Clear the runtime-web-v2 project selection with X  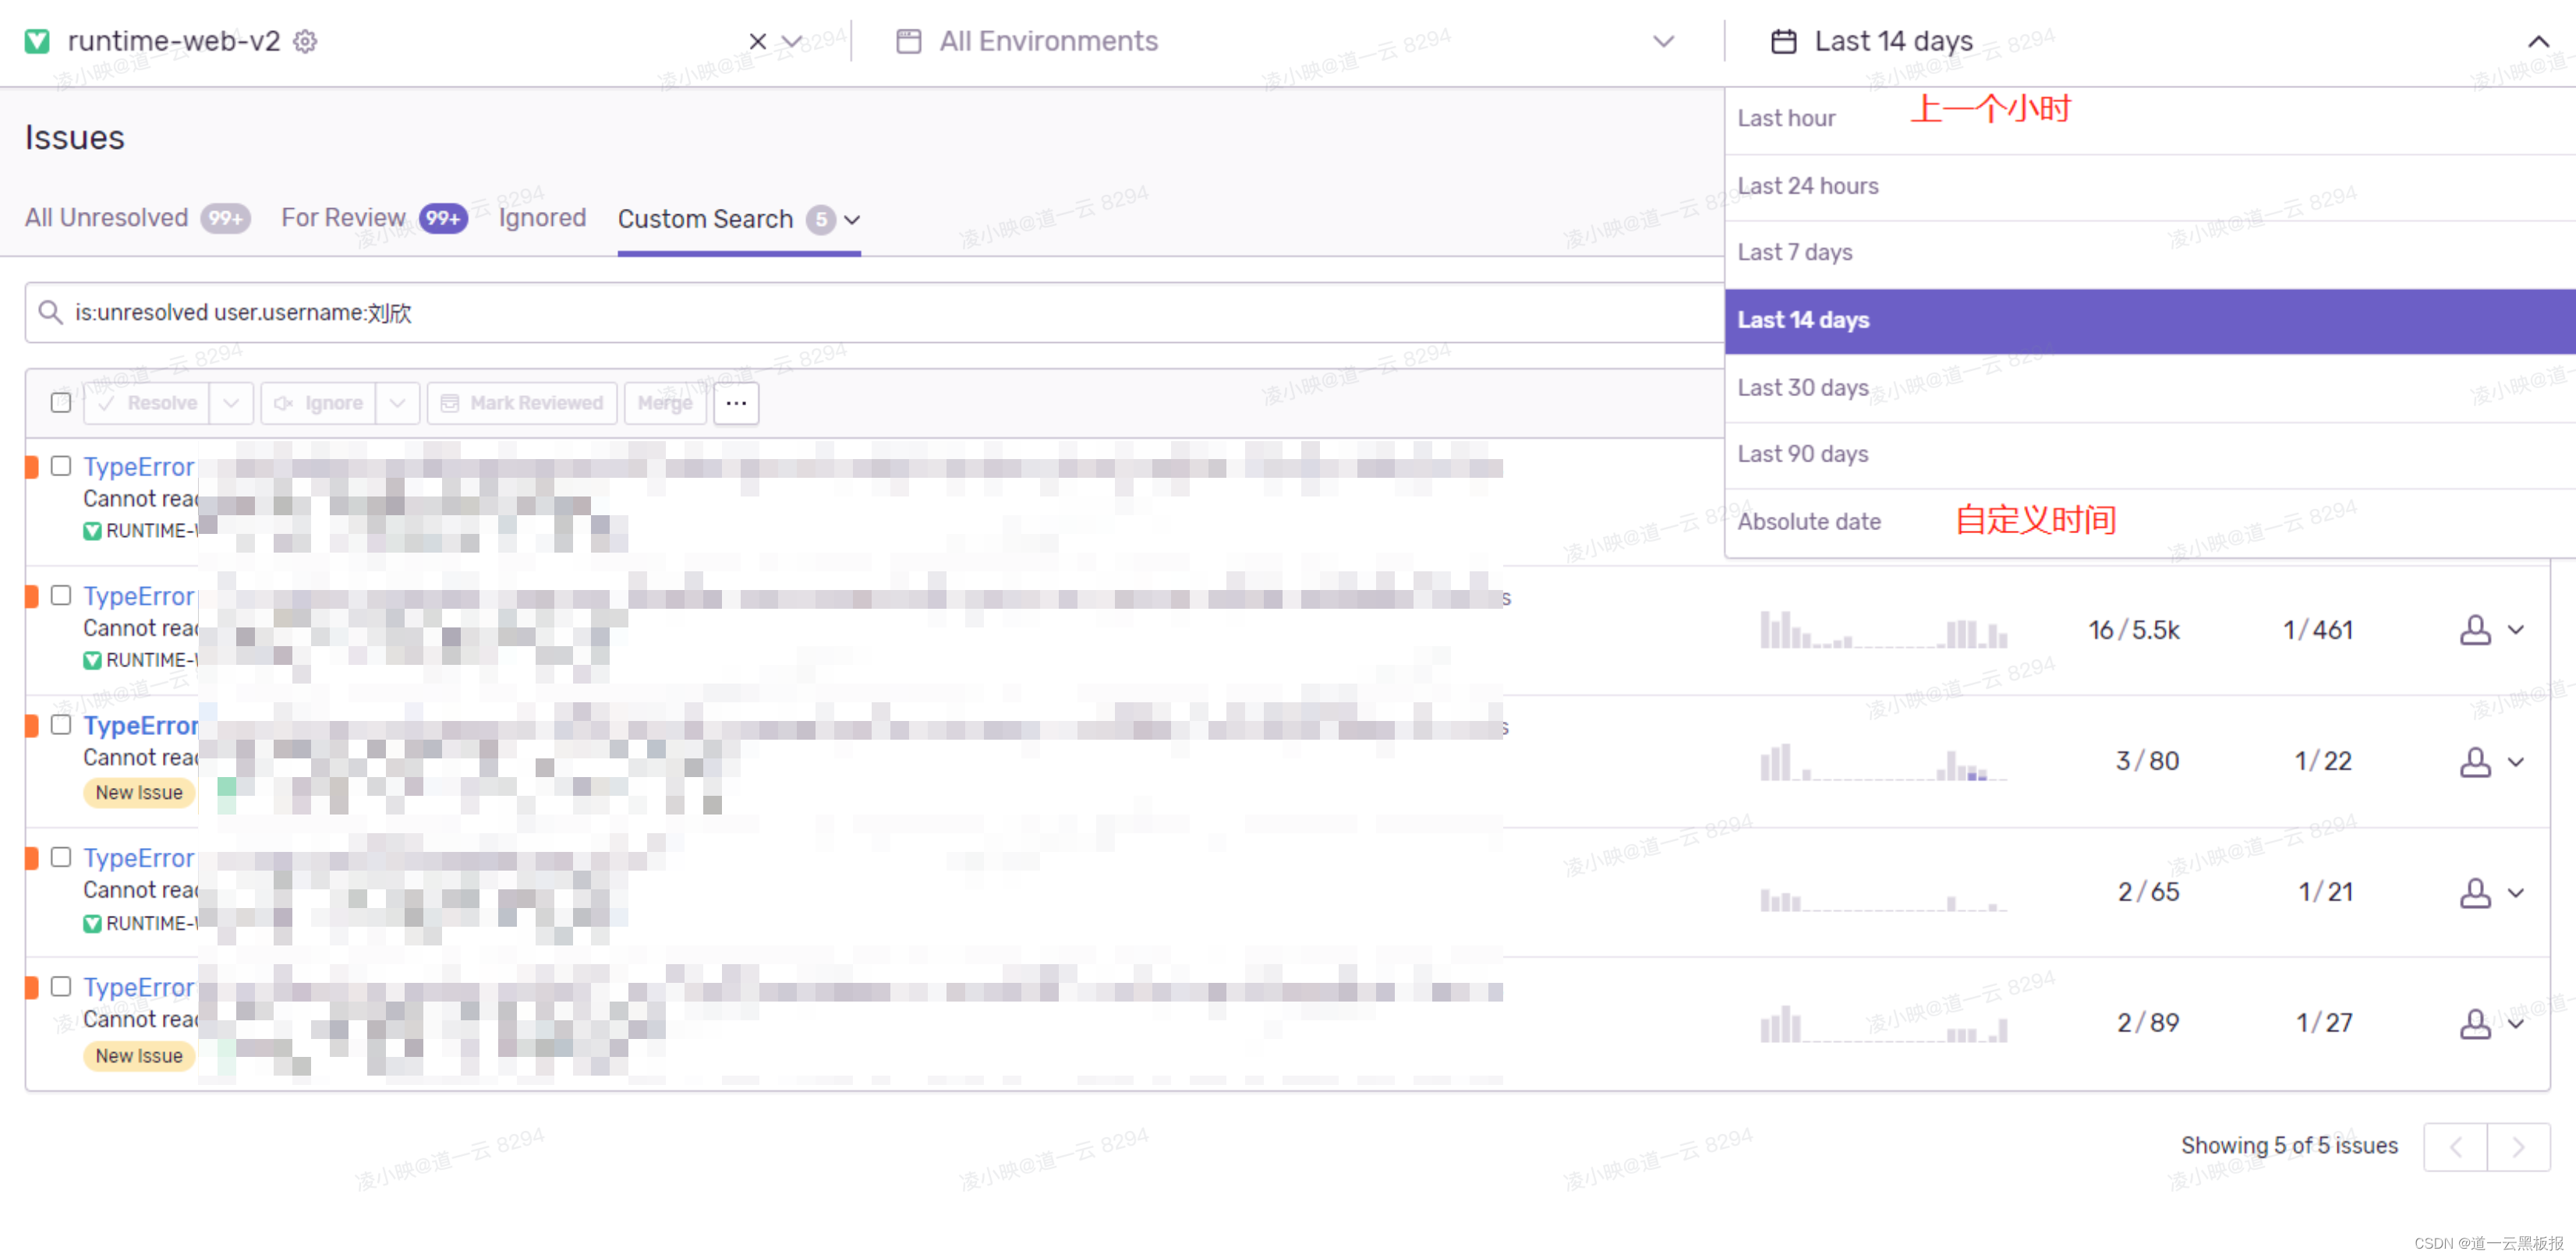click(757, 41)
